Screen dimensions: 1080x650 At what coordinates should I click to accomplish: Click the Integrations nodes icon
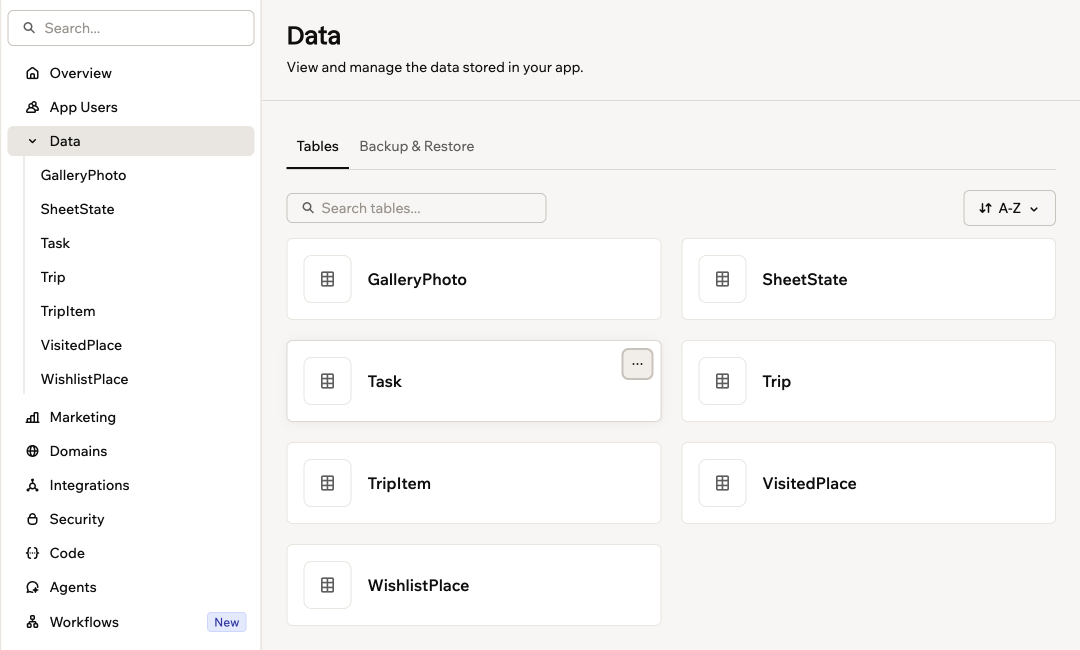click(32, 485)
